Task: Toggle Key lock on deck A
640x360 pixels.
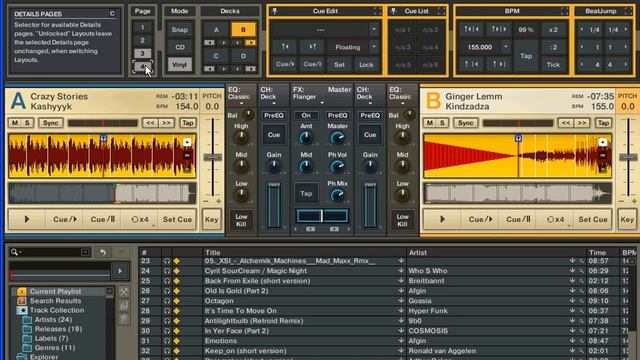Action: (211, 220)
